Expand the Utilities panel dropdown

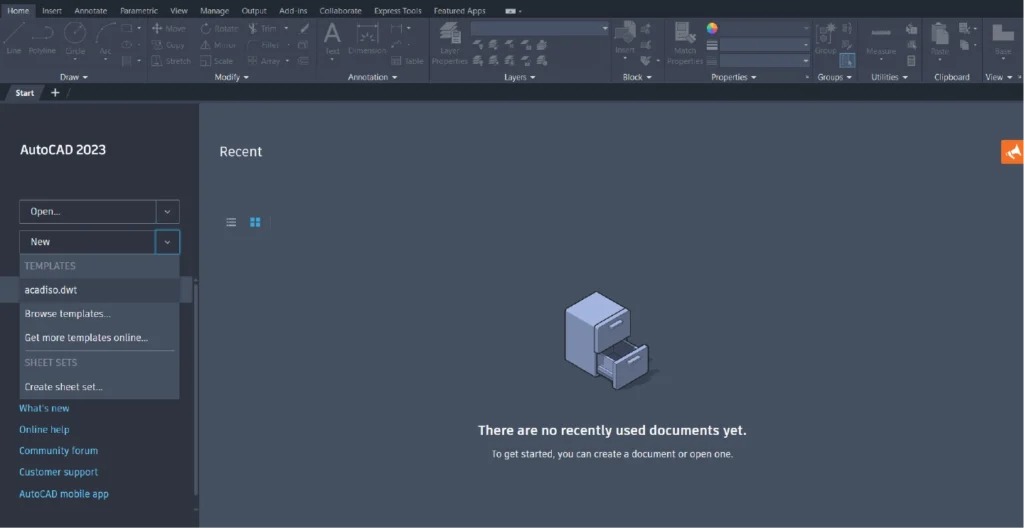click(889, 77)
